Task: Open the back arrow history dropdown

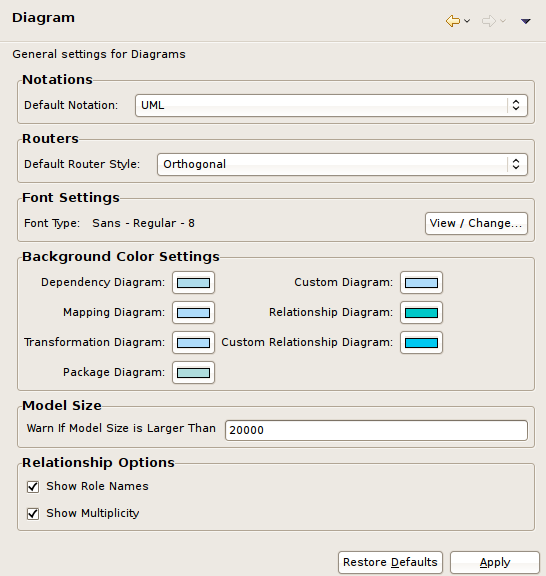Action: click(467, 21)
